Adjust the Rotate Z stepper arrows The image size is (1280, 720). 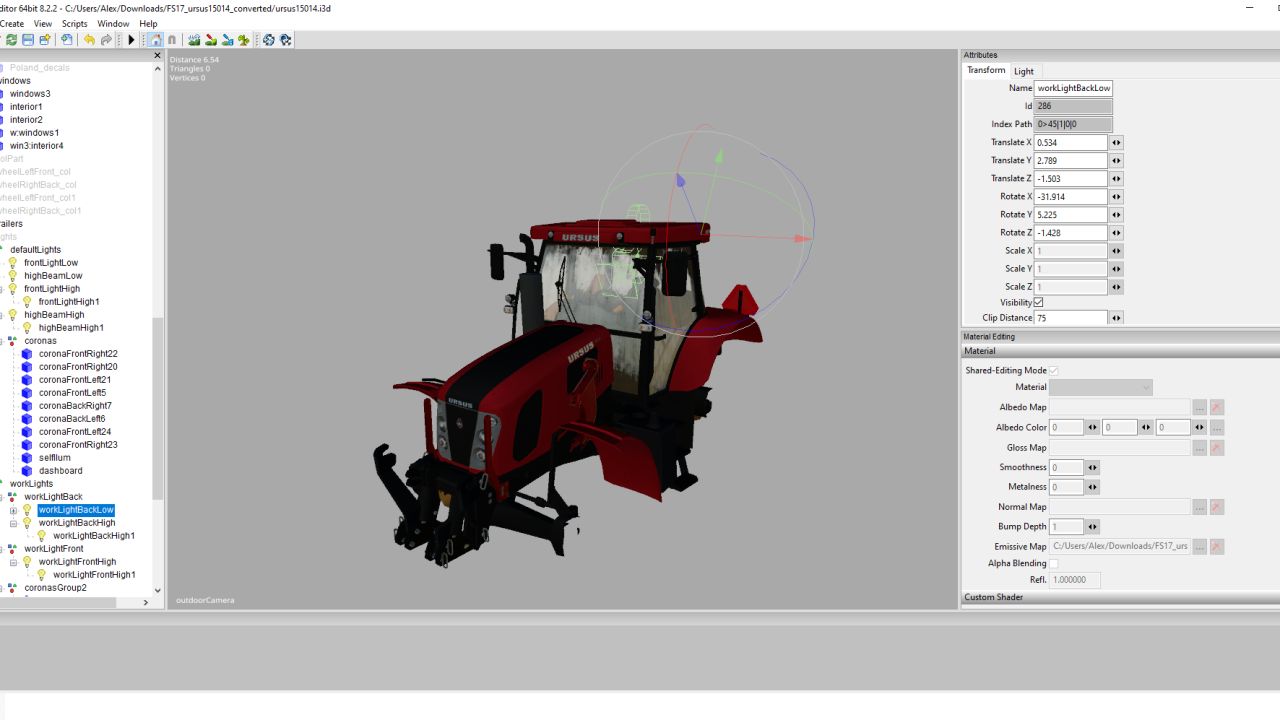(x=1116, y=233)
